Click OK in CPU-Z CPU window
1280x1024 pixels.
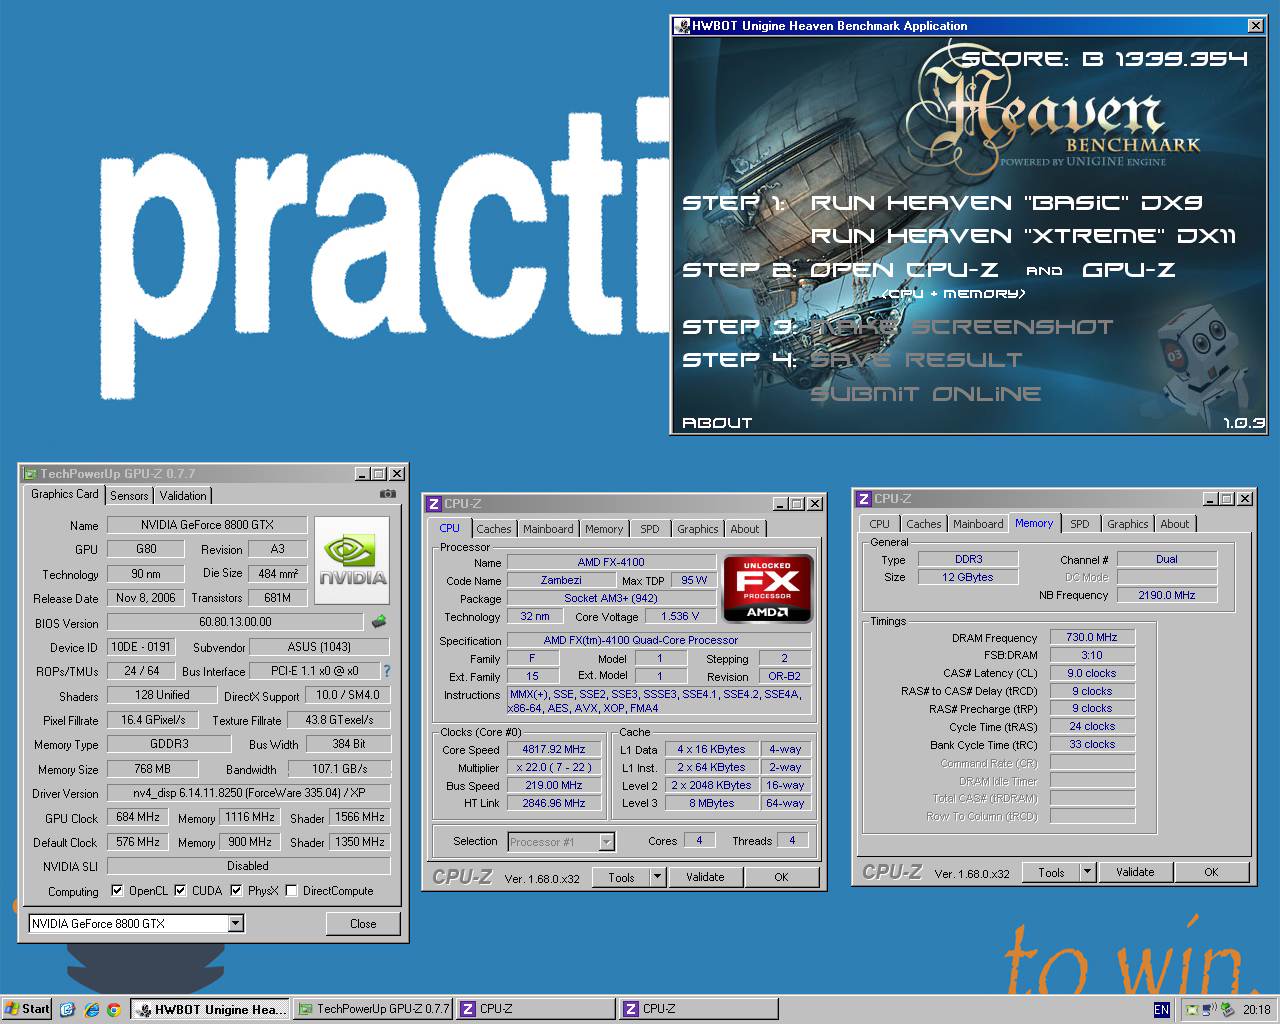pos(781,877)
